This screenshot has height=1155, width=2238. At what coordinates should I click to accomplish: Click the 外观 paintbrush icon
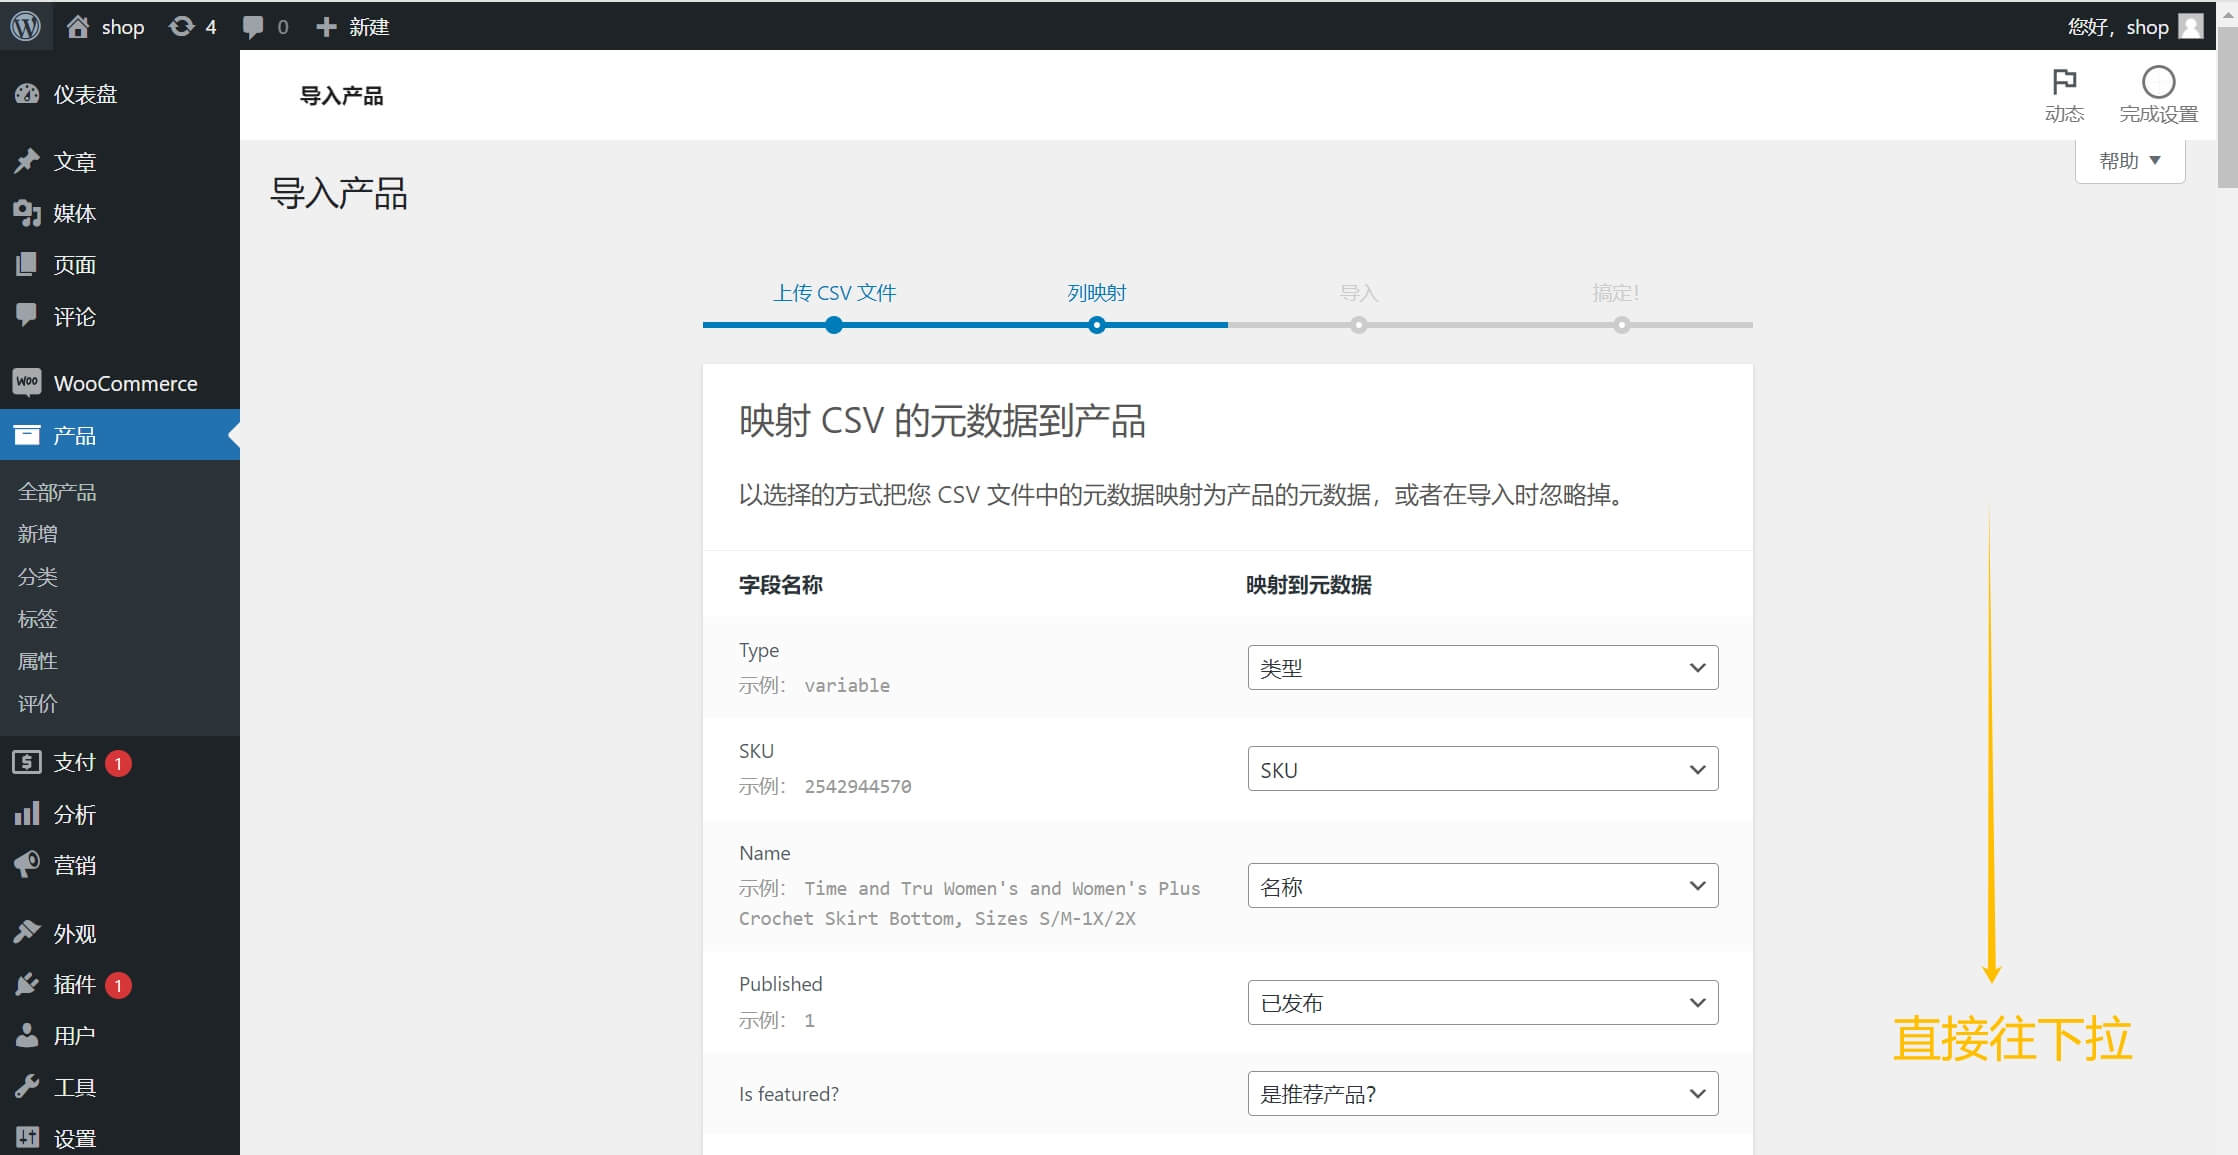pyautogui.click(x=27, y=932)
